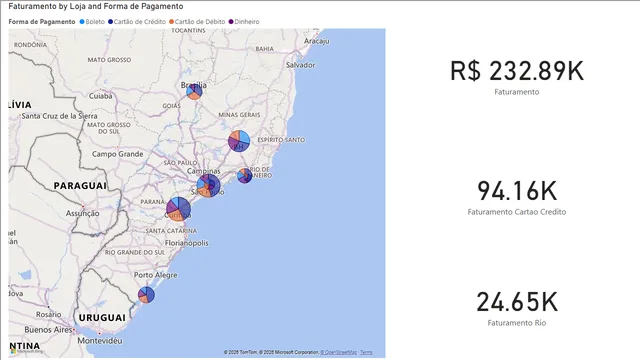
Task: Click the Cartão de Débito legend label
Action: (x=200, y=22)
